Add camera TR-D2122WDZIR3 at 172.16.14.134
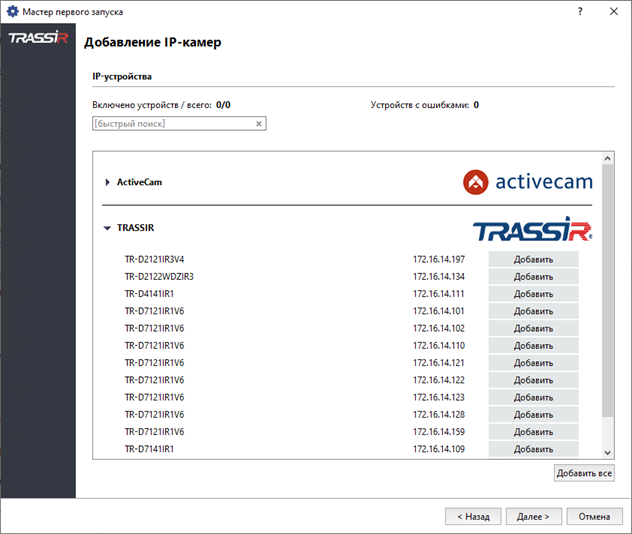 pyautogui.click(x=533, y=277)
